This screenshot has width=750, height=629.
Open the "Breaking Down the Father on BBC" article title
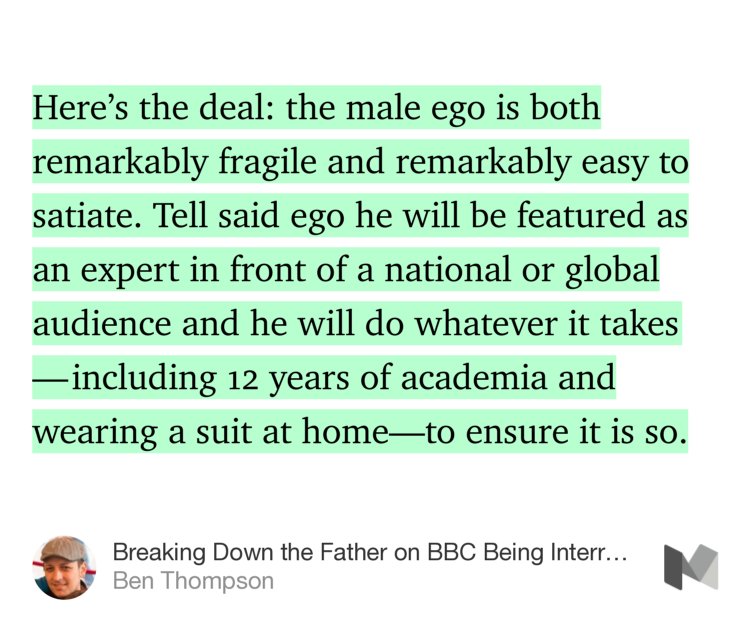tap(370, 553)
